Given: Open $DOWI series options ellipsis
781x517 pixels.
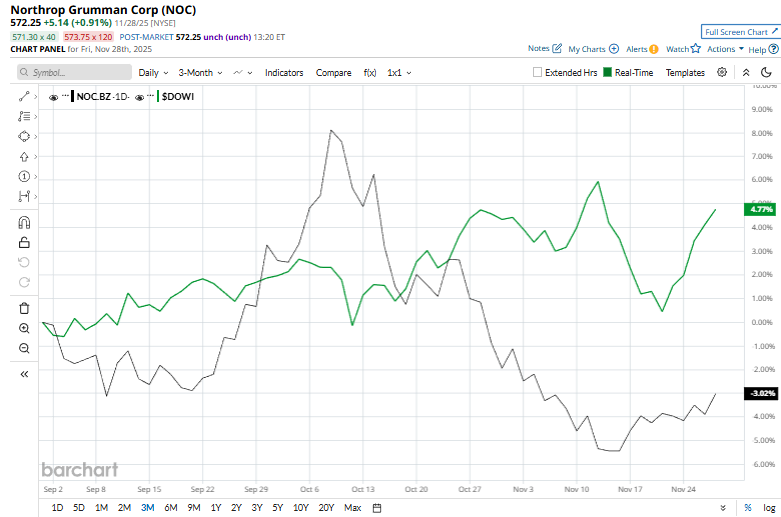Looking at the screenshot, I should (150, 96).
